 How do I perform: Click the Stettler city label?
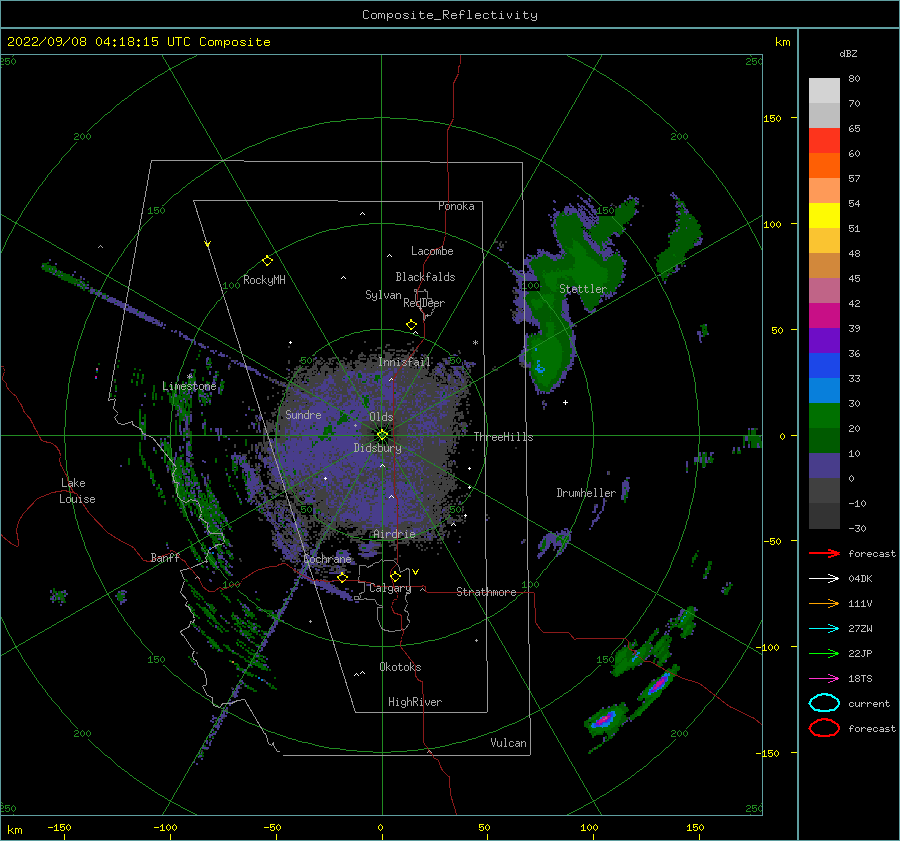click(583, 289)
